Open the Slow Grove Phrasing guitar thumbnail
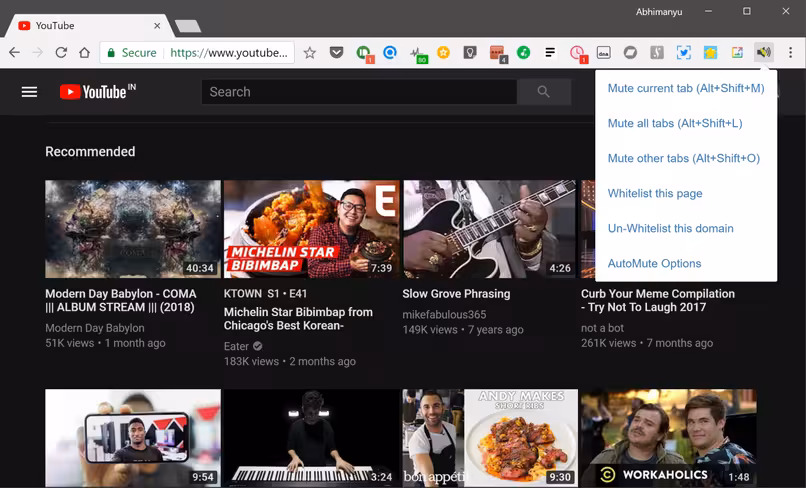 [490, 229]
